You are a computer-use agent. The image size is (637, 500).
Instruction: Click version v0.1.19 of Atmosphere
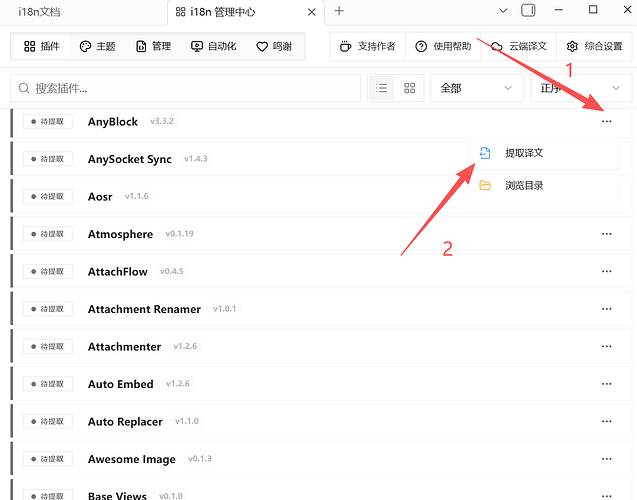(179, 234)
